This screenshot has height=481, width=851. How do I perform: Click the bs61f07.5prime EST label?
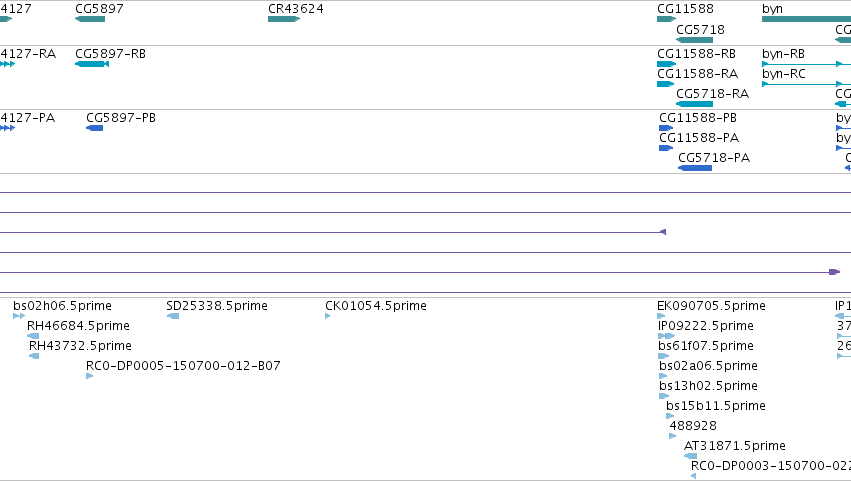706,346
